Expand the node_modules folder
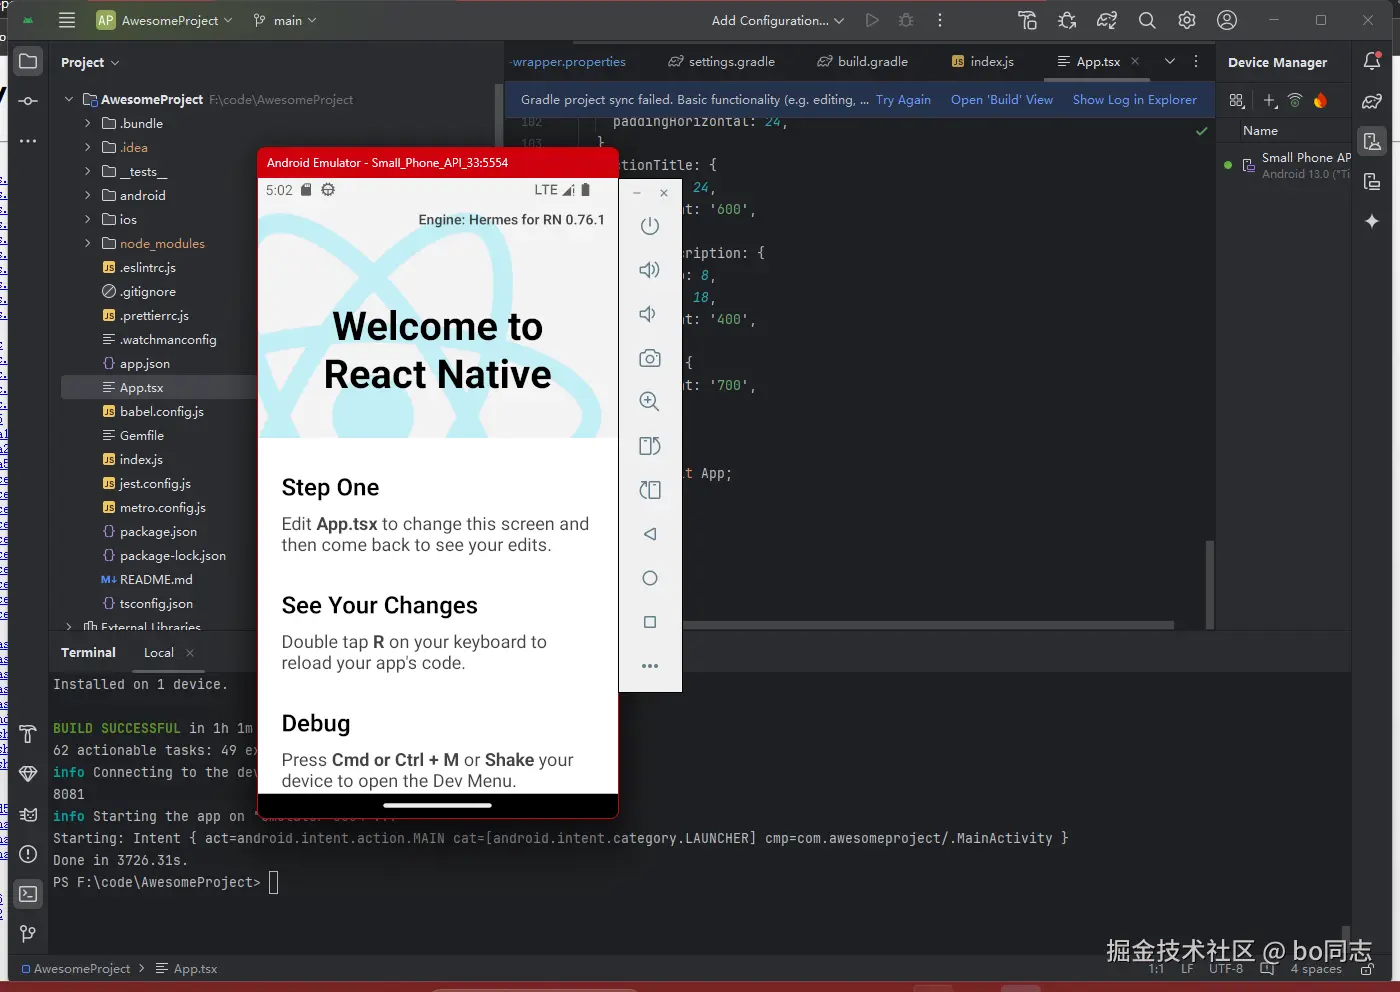The image size is (1400, 992). (87, 244)
